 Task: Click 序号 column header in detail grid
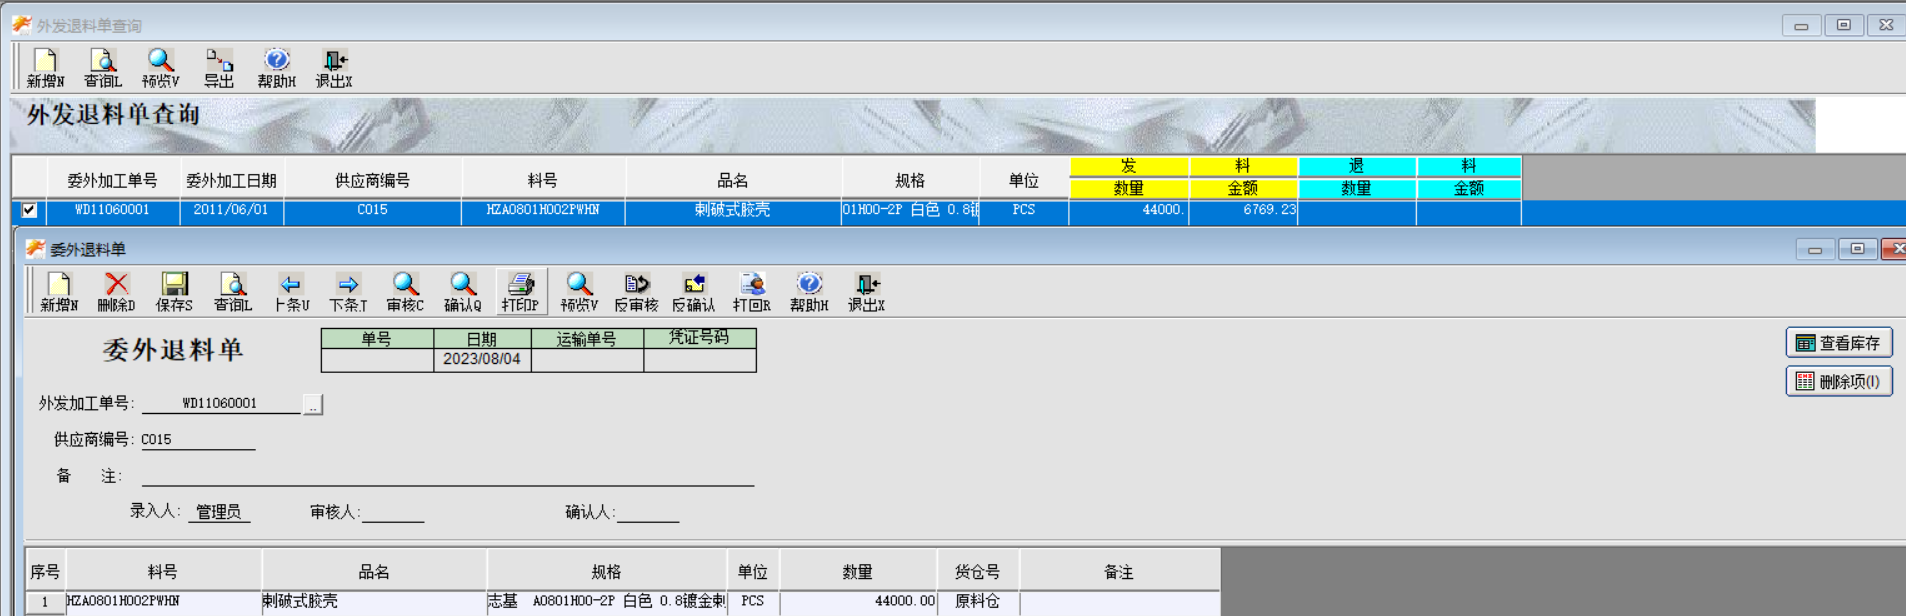click(45, 572)
